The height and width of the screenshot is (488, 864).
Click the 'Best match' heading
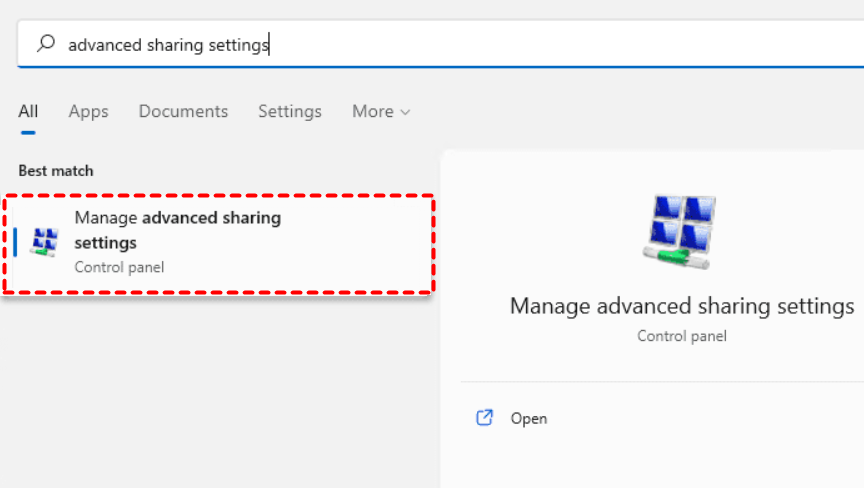56,171
